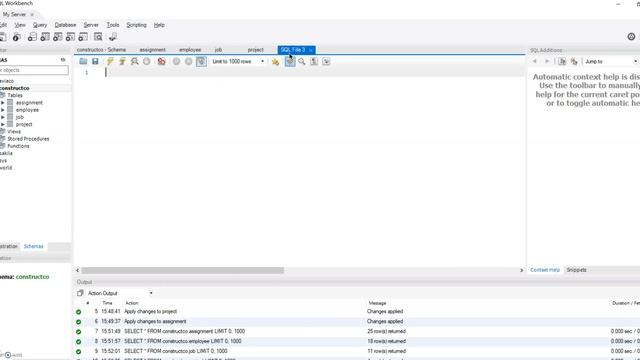Switch to the Snippets tab
The width and height of the screenshot is (640, 360).
pos(576,270)
